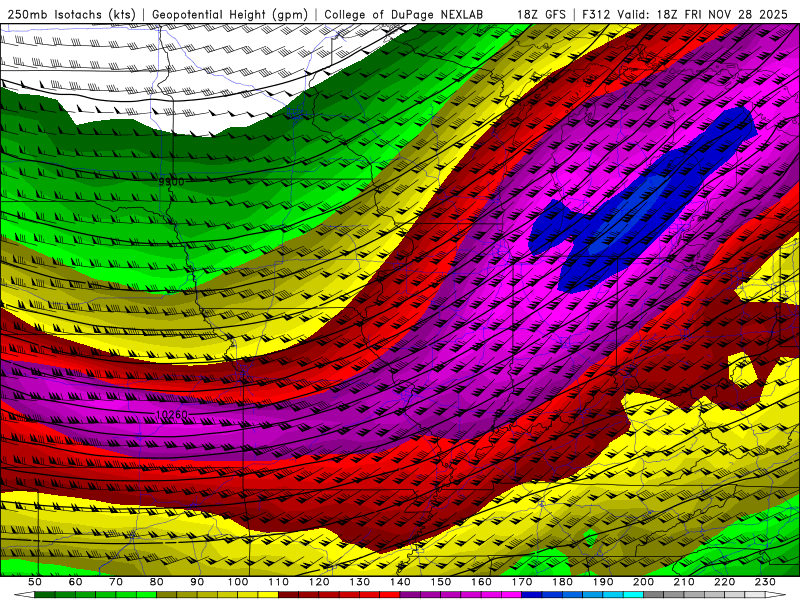The height and width of the screenshot is (600, 800).
Task: Click the 160 knot legend label
Action: coord(482,582)
